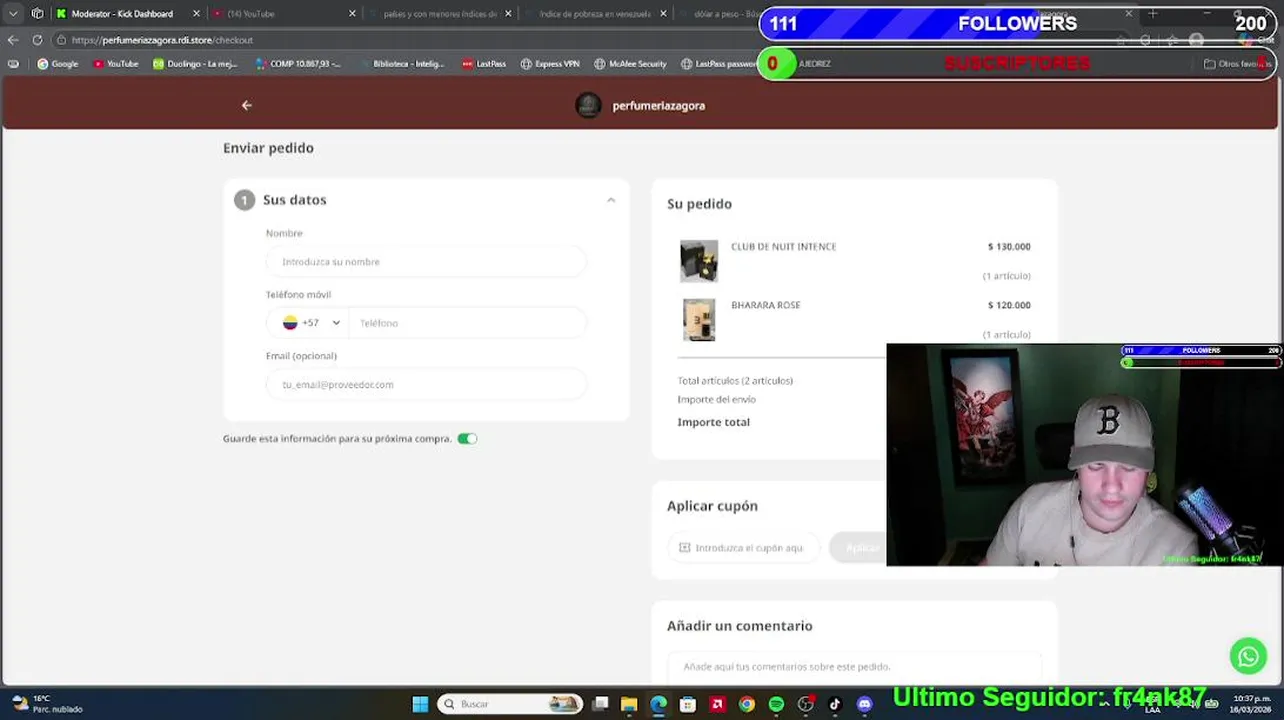This screenshot has width=1284, height=720.
Task: Open the McAfee Security bookmark
Action: coord(630,64)
